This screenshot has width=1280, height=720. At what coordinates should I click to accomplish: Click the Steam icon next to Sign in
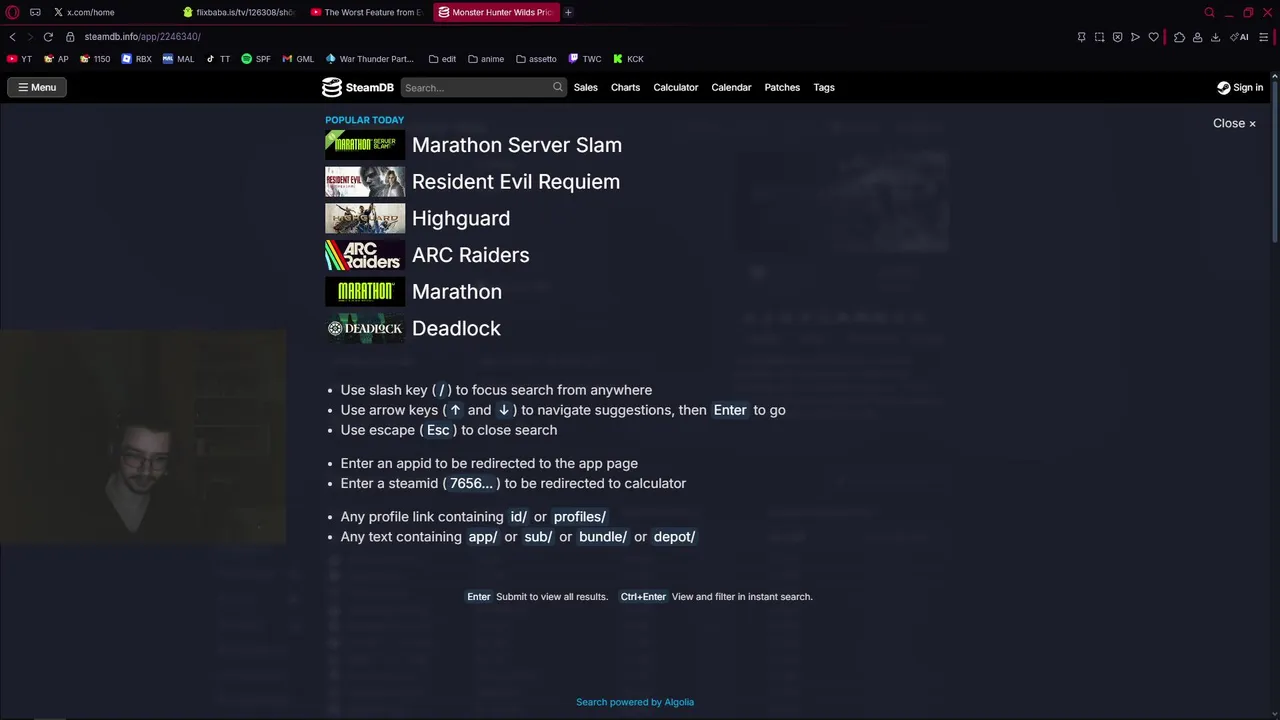click(1223, 87)
